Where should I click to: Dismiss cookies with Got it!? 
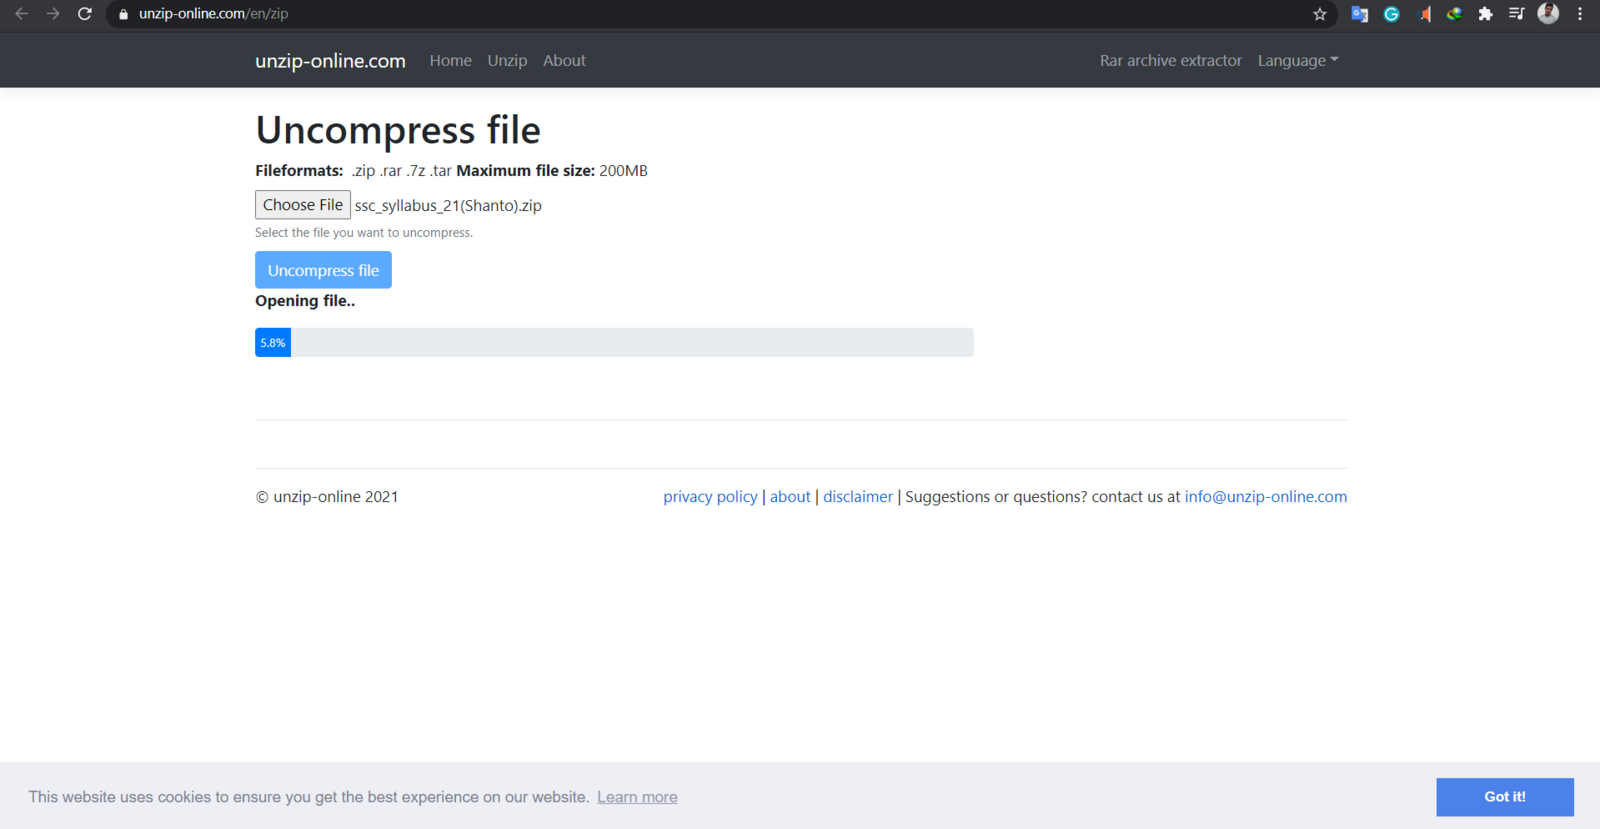1505,797
